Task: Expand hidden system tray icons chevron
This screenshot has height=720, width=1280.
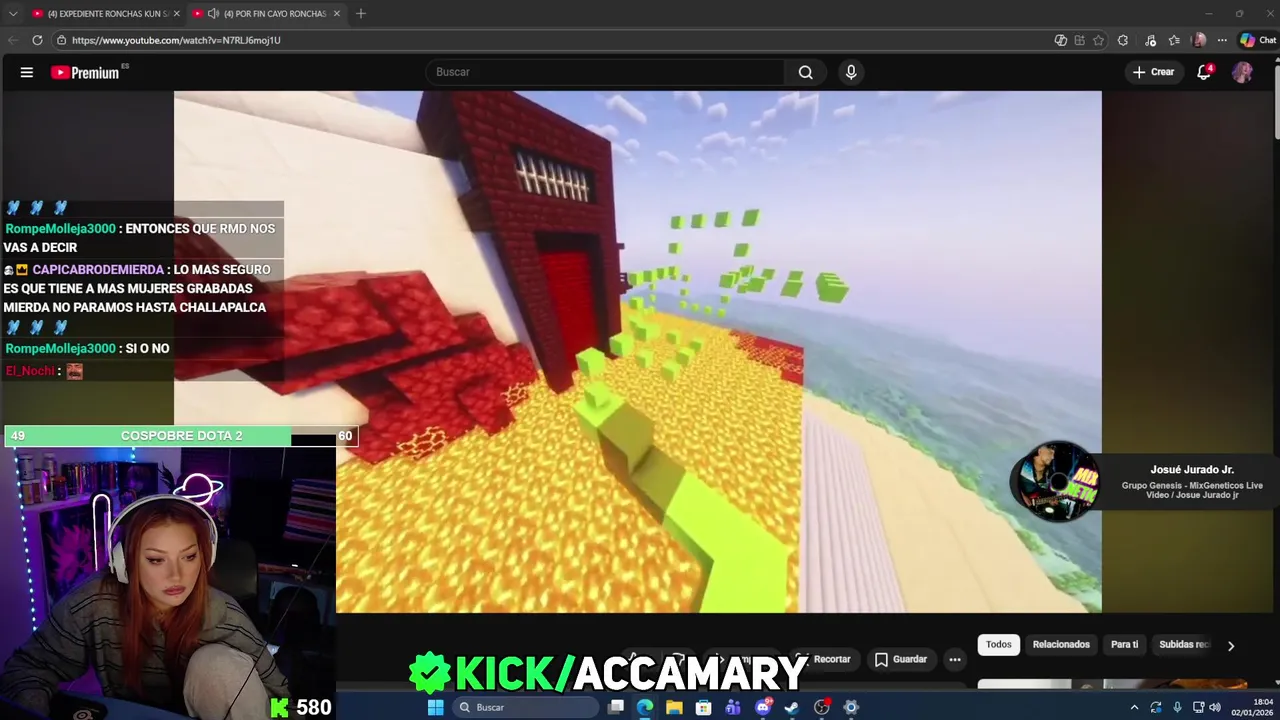Action: [1134, 707]
